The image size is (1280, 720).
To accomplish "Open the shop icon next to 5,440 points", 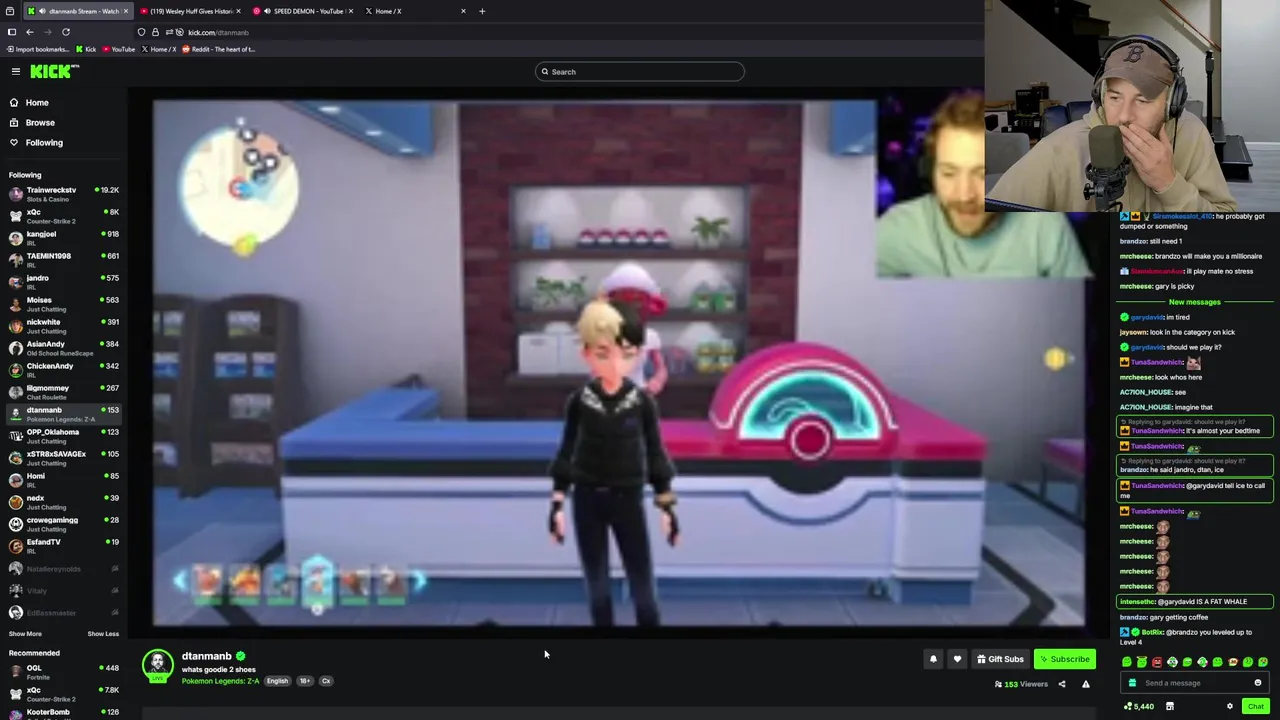I will point(1169,706).
